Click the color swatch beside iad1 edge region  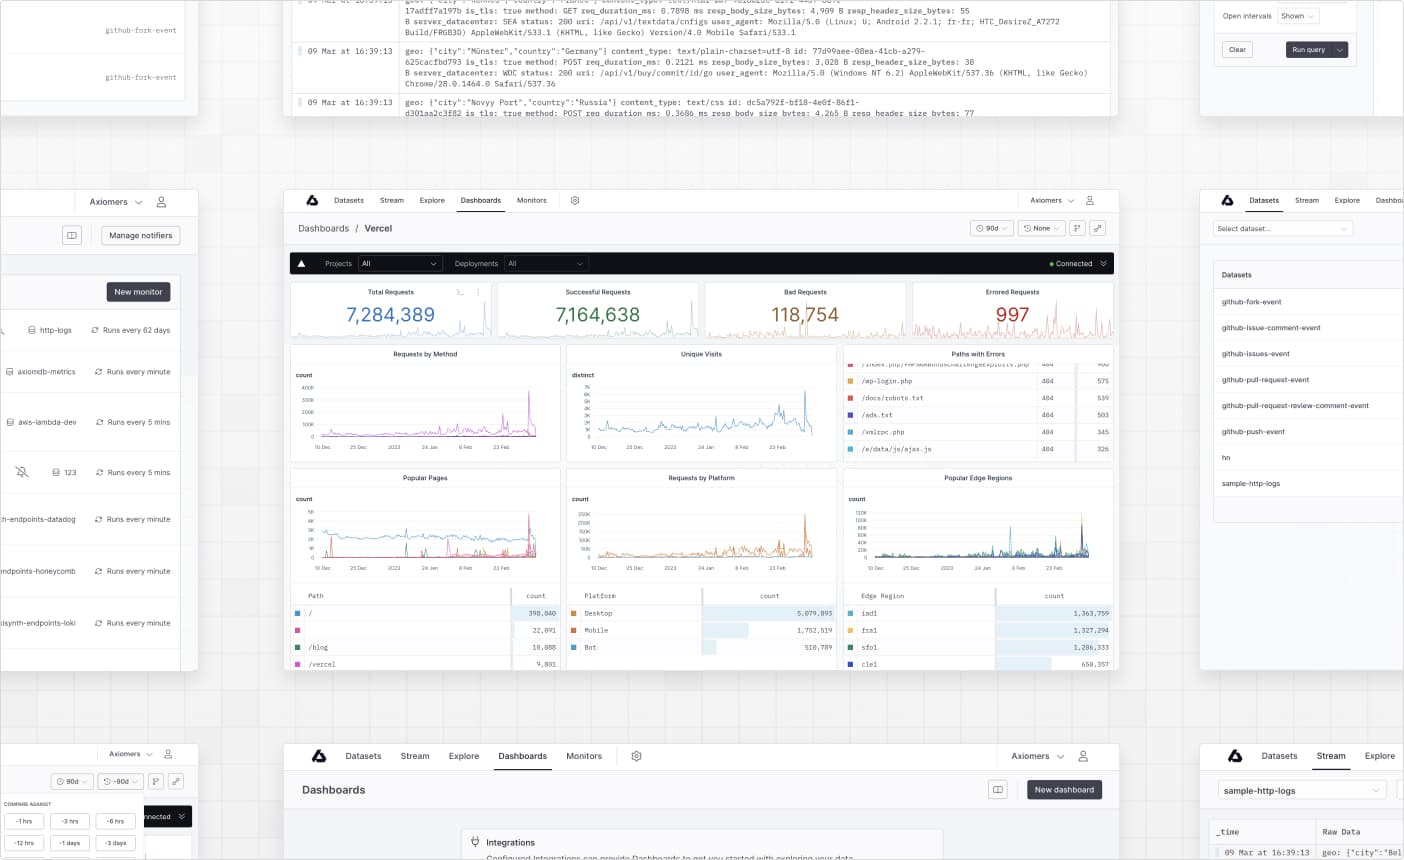(850, 613)
